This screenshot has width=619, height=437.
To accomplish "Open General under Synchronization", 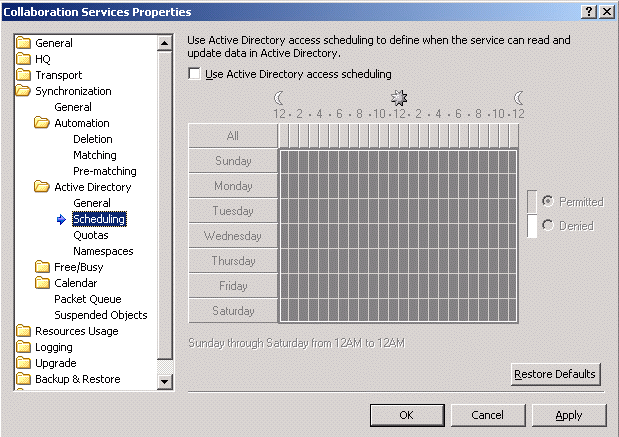I will (73, 107).
